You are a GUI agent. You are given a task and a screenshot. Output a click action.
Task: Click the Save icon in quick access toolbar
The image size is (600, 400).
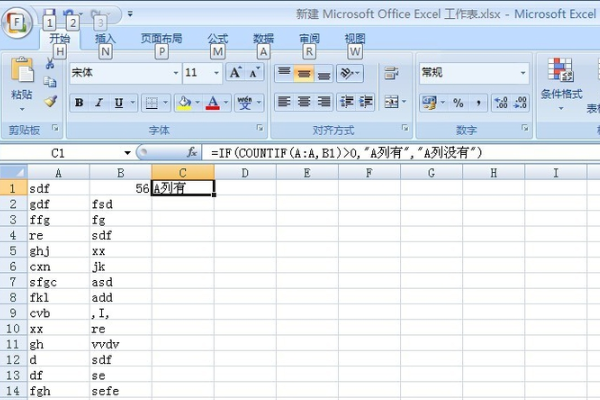coord(49,15)
